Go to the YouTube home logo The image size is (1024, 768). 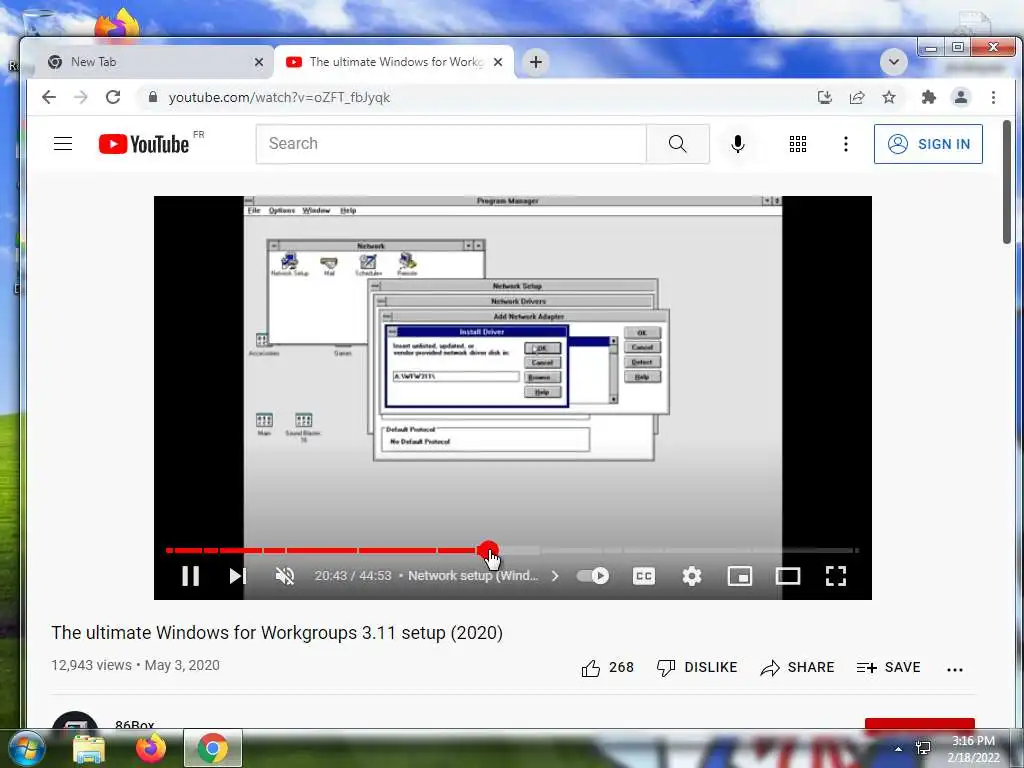(x=144, y=144)
